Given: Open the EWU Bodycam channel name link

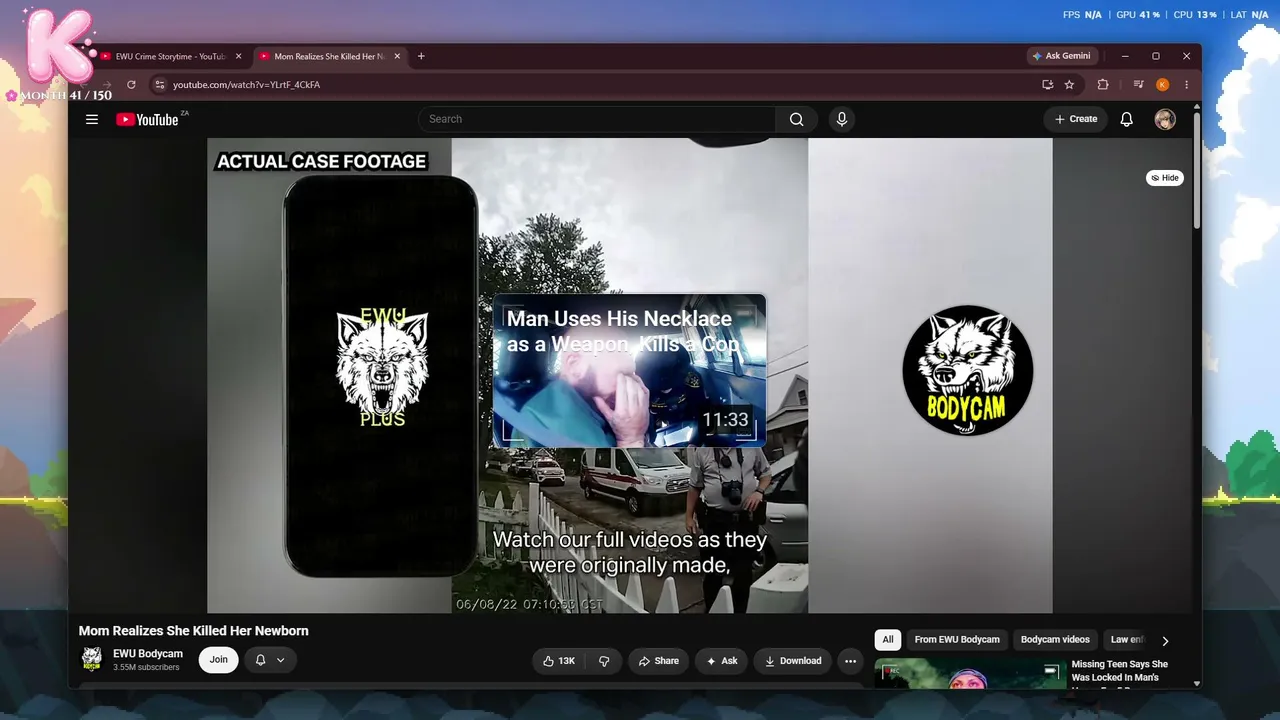Looking at the screenshot, I should tap(148, 654).
